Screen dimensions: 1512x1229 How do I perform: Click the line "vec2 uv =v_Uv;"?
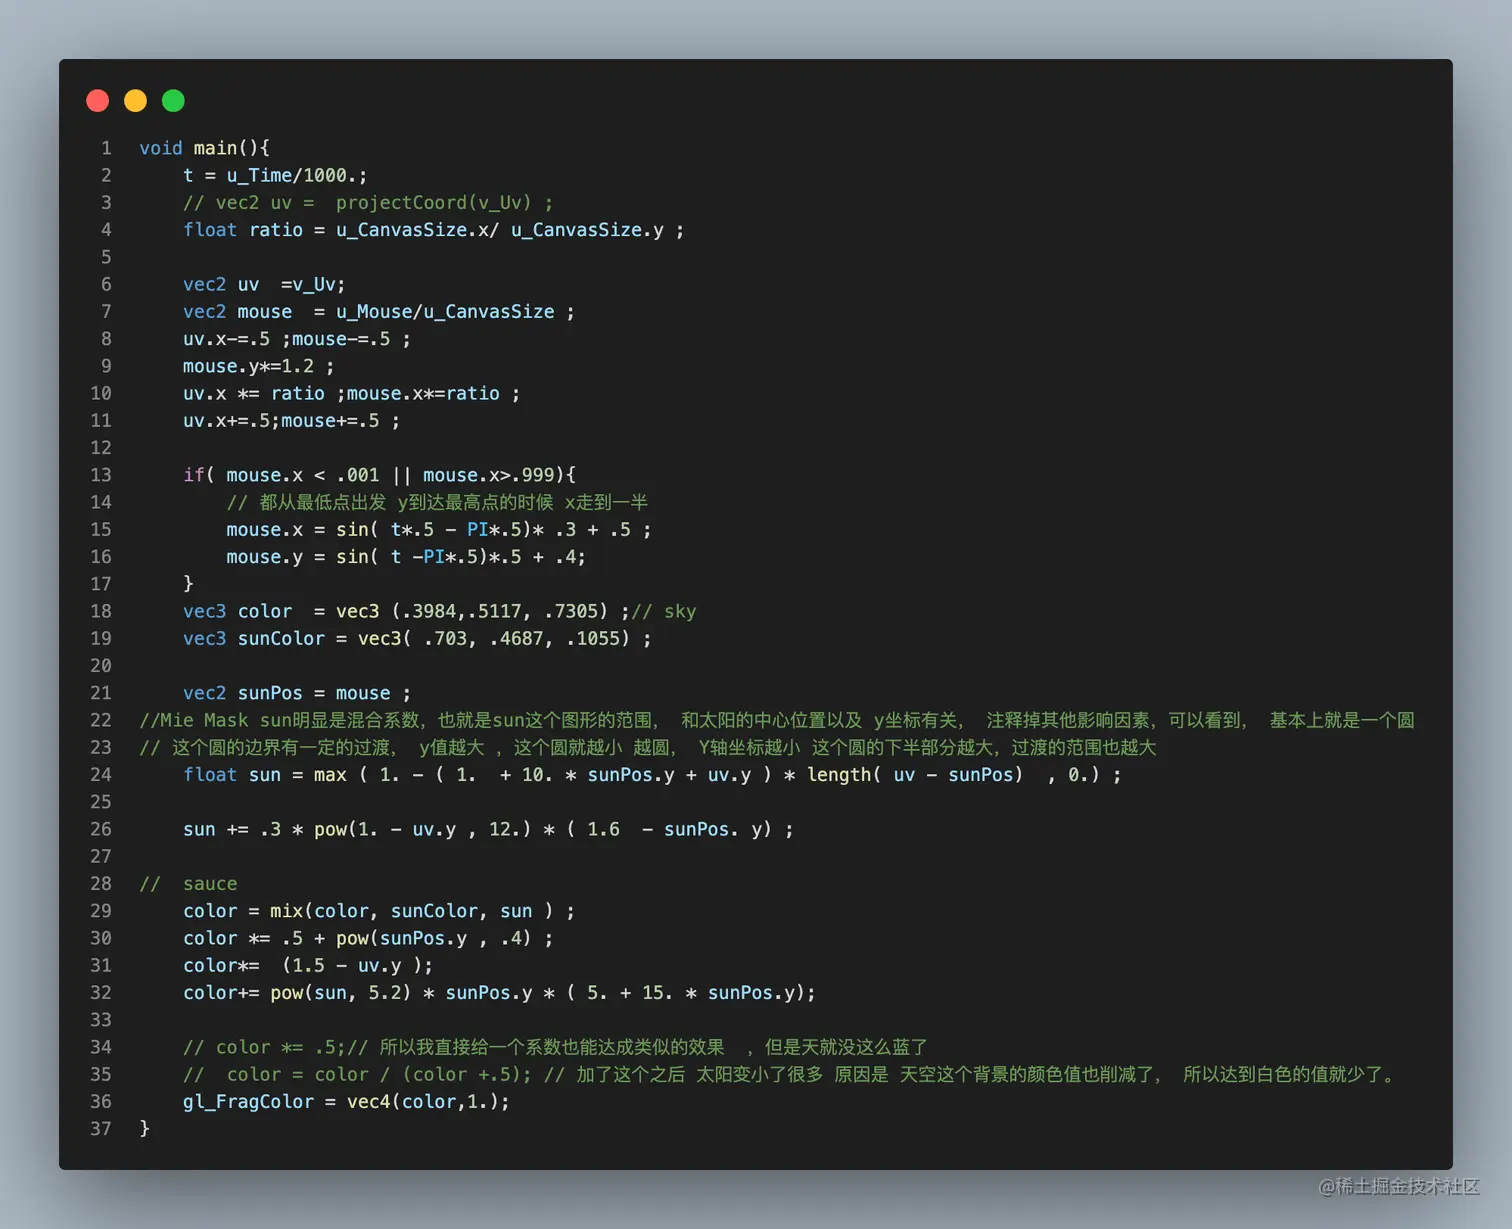[264, 284]
